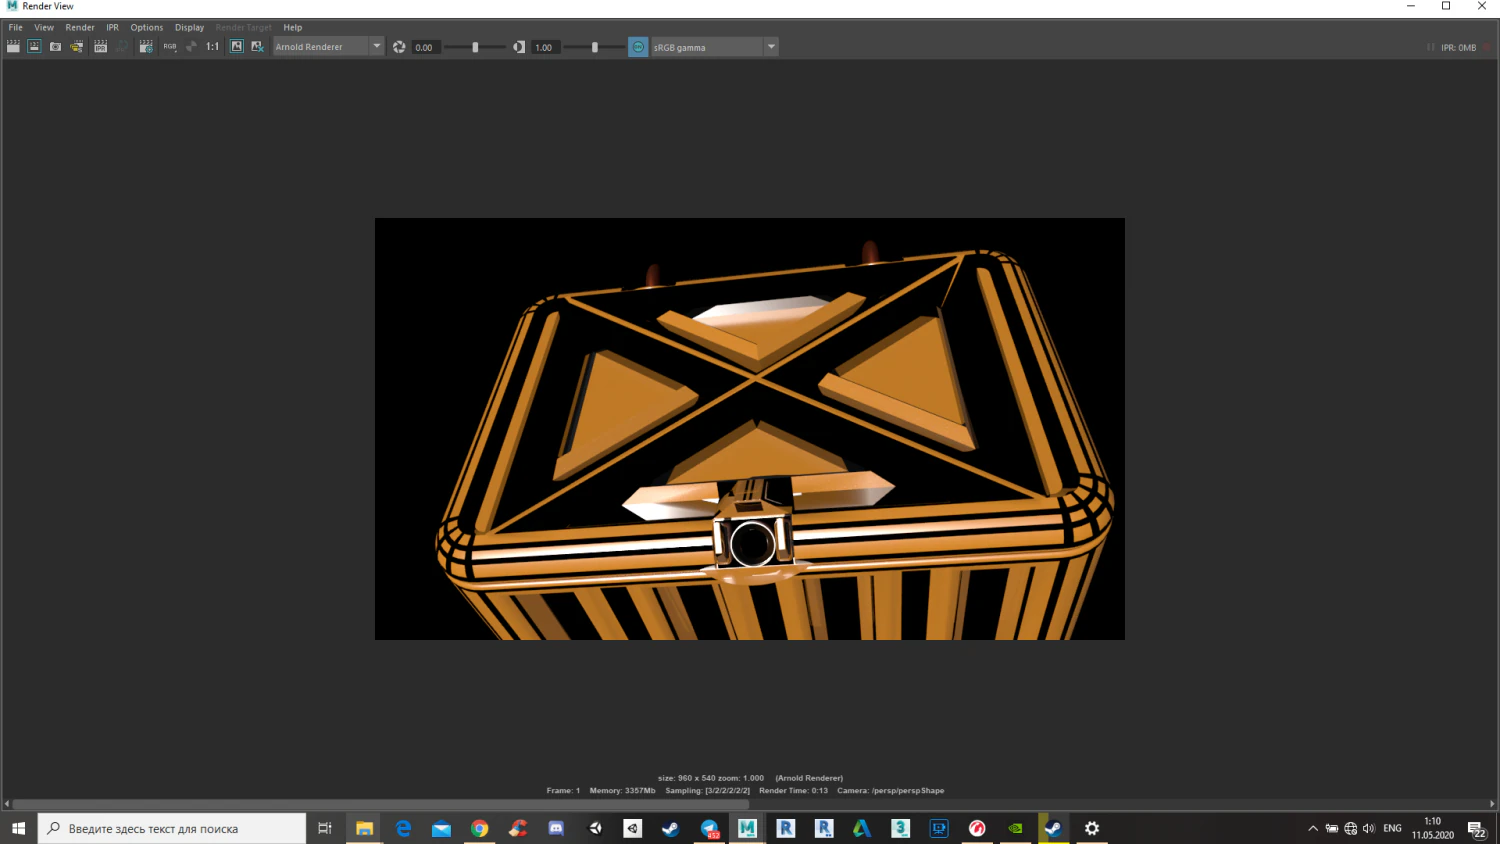This screenshot has width=1500, height=844.
Task: Open the notification center icon
Action: coord(1476,828)
